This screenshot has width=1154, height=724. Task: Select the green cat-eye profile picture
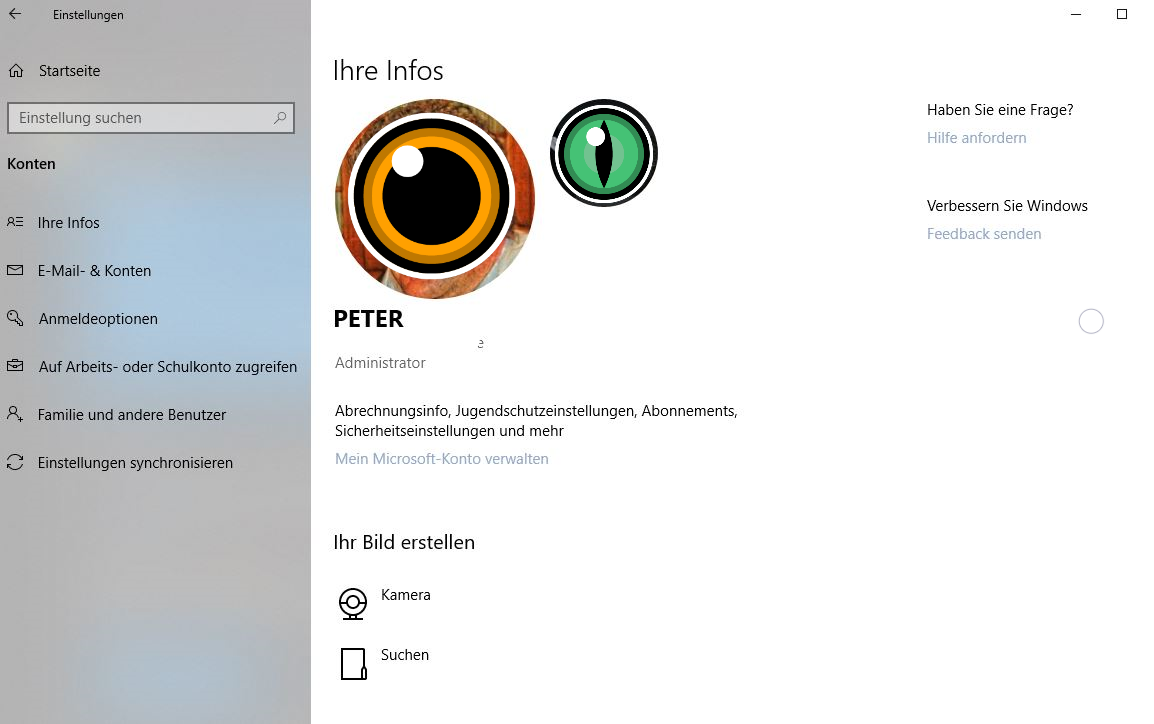(603, 153)
